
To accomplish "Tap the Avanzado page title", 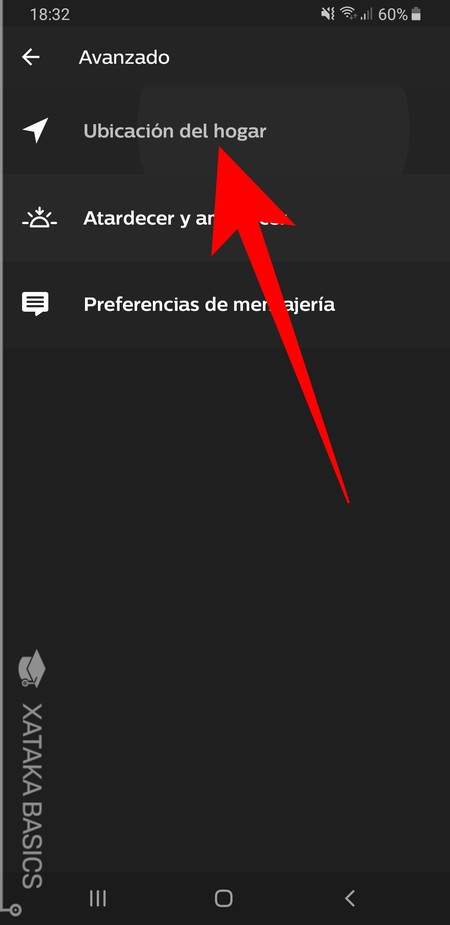I will click(124, 58).
